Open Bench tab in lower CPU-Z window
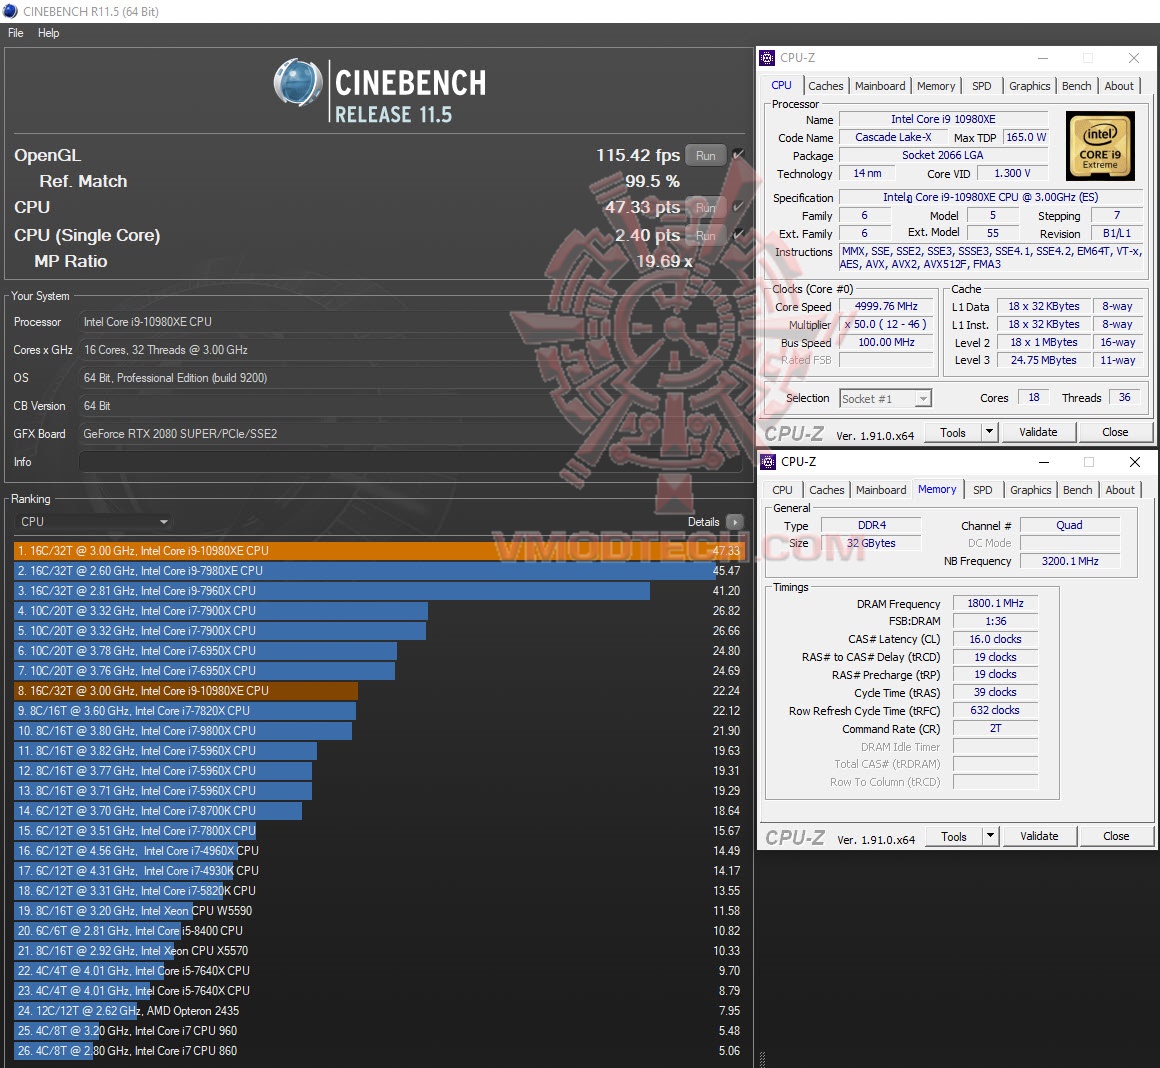 click(x=1077, y=490)
